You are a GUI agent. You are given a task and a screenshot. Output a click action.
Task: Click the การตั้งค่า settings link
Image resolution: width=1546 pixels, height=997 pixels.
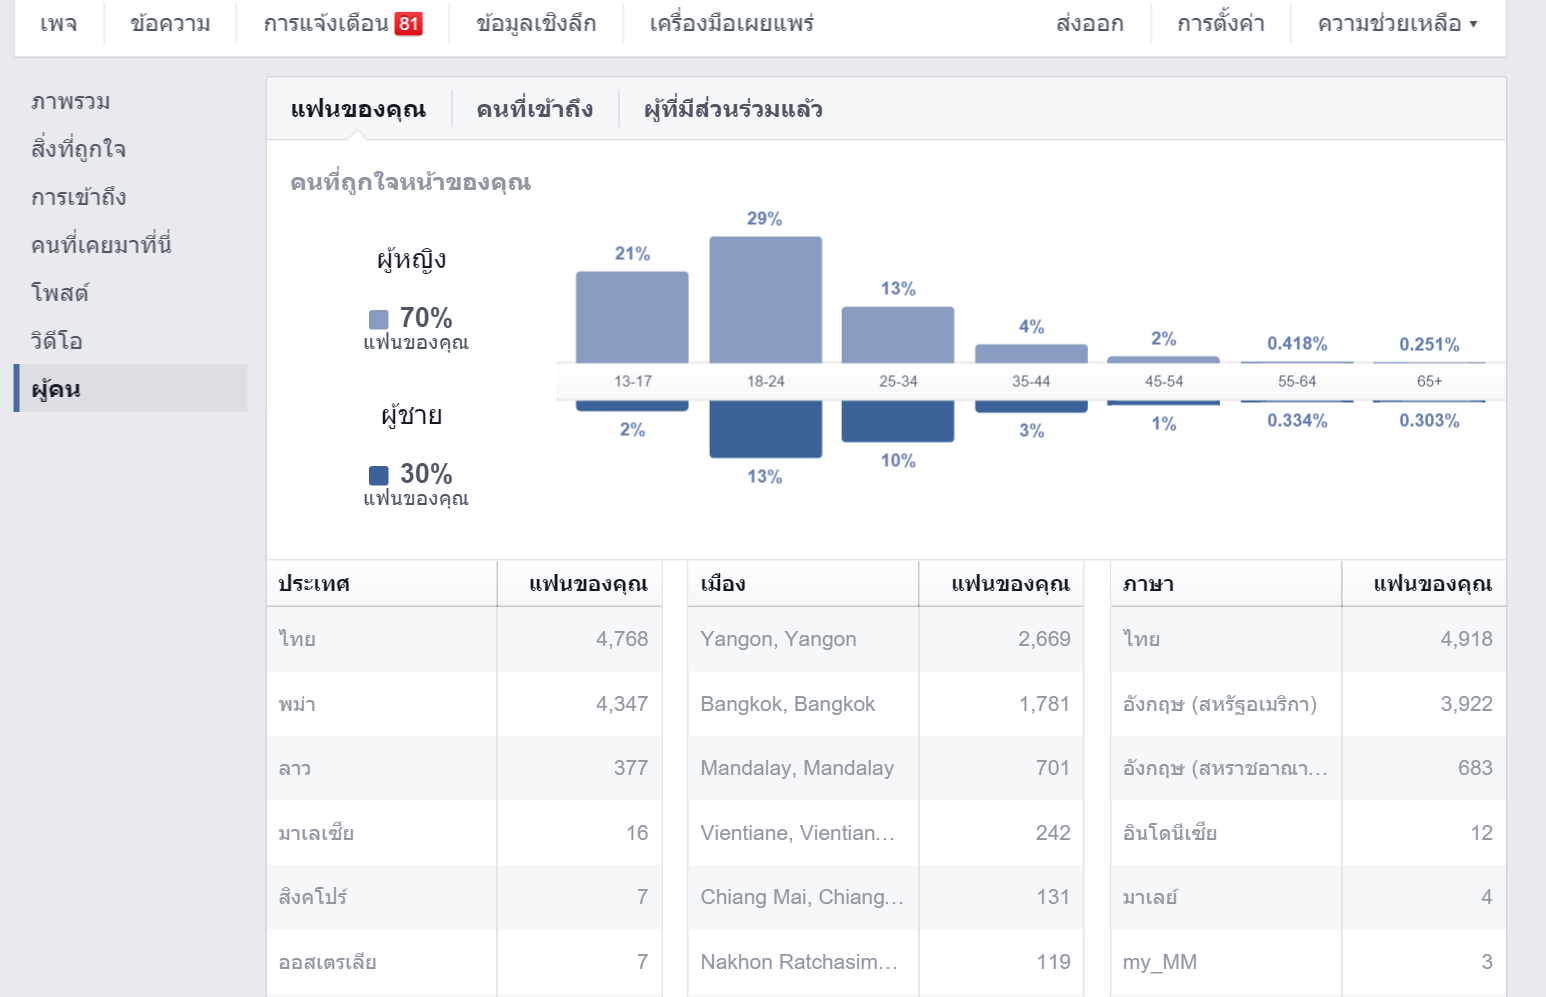pos(1221,23)
